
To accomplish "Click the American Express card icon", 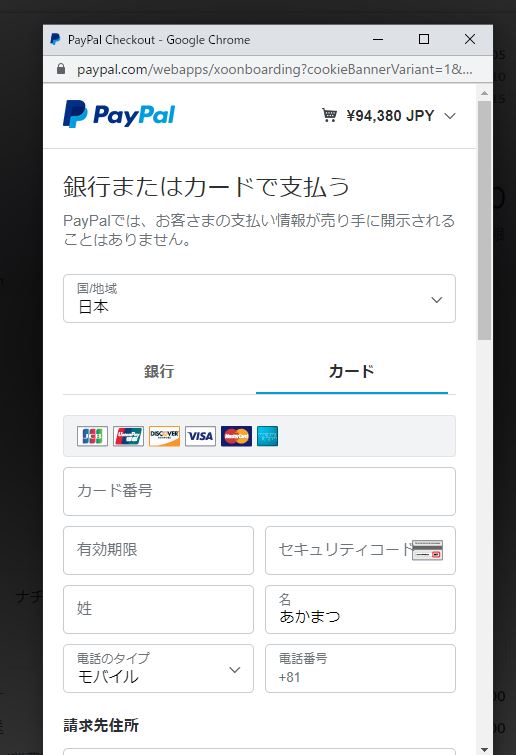I will pyautogui.click(x=267, y=436).
